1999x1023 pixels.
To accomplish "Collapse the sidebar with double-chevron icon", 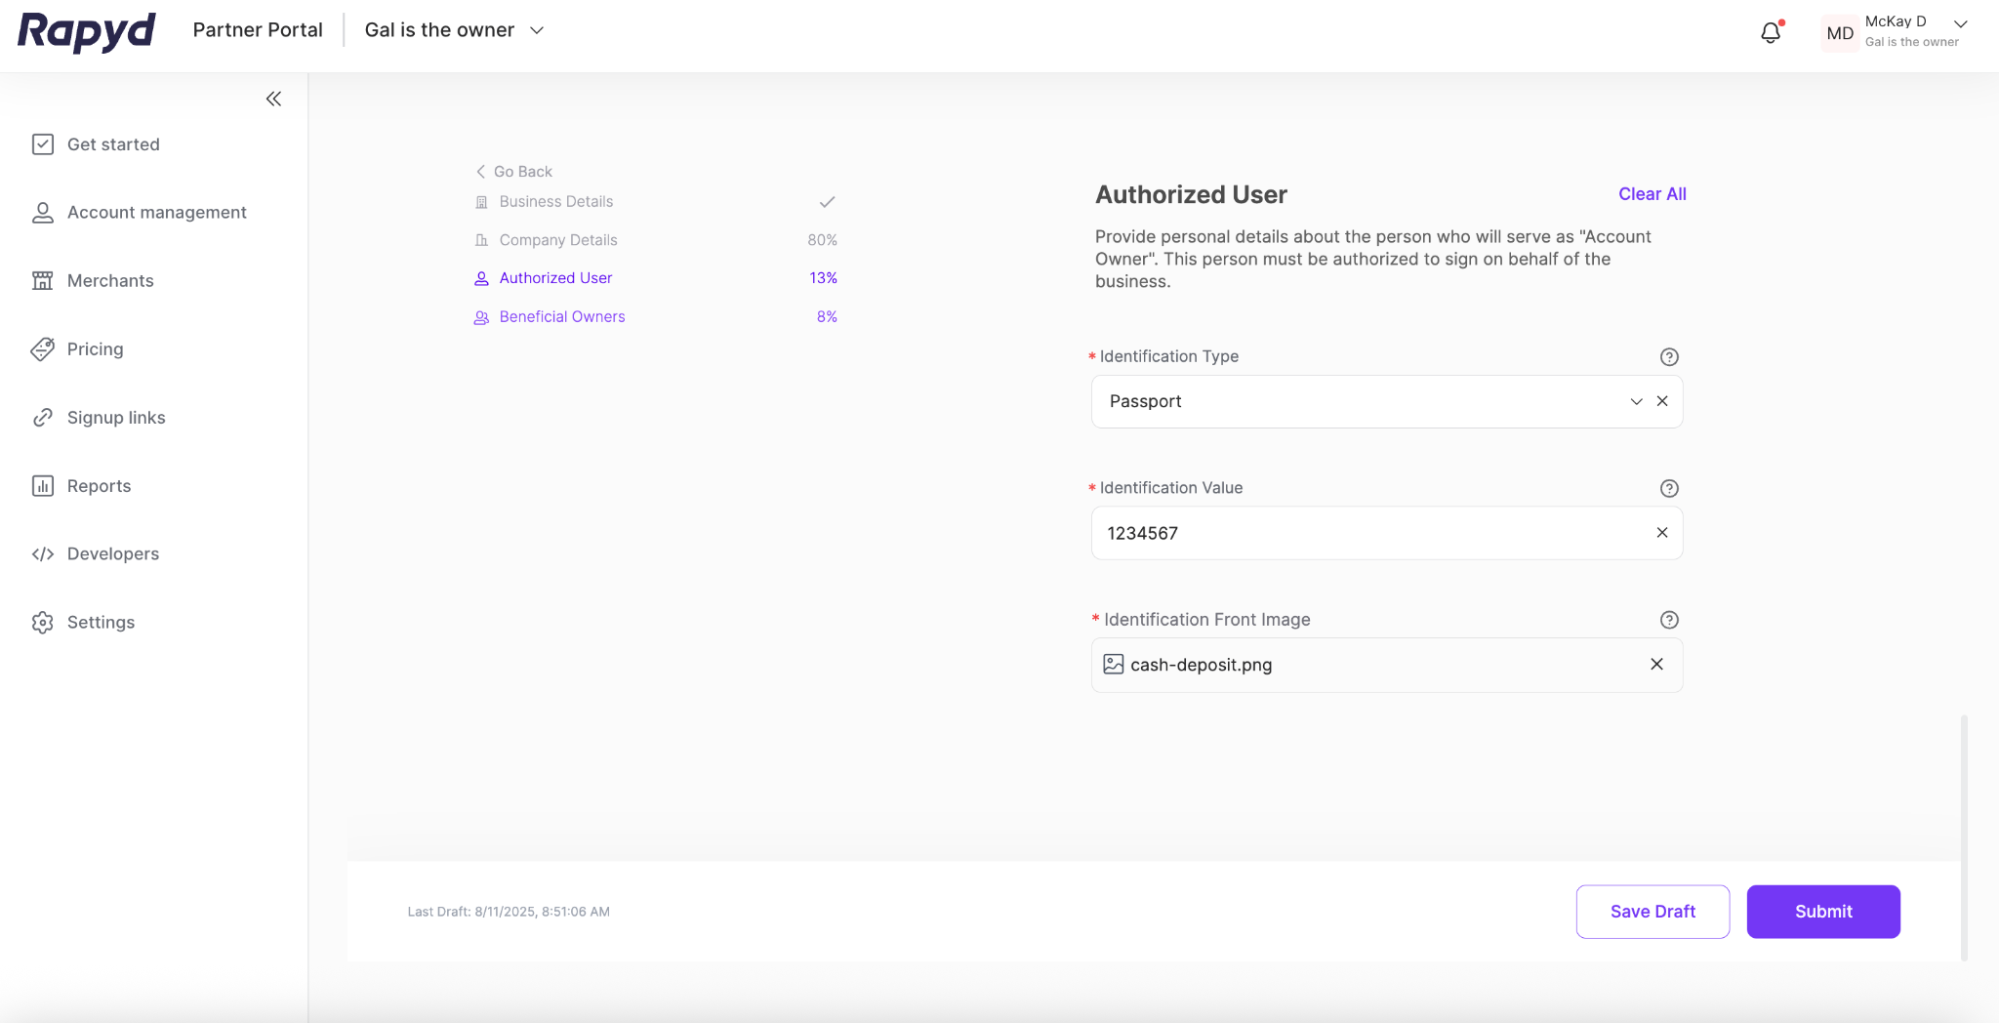I will tap(273, 98).
